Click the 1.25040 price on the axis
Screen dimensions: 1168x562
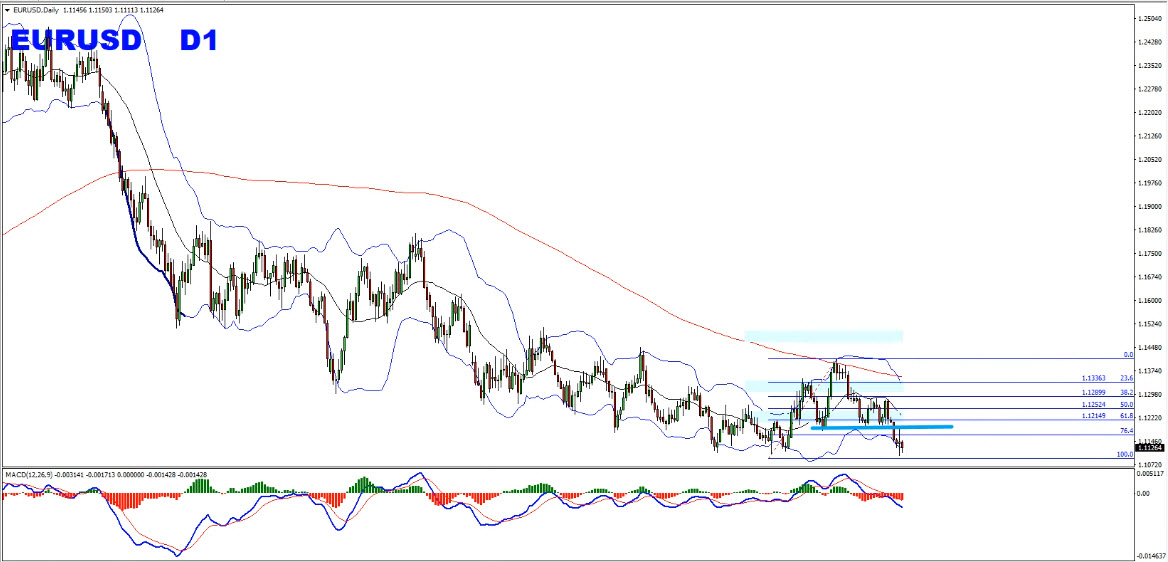[1149, 18]
